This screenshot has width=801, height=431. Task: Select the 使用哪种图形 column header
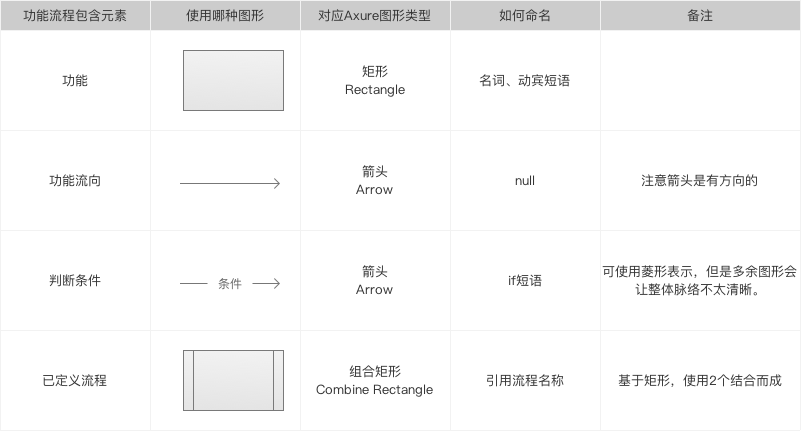225,15
